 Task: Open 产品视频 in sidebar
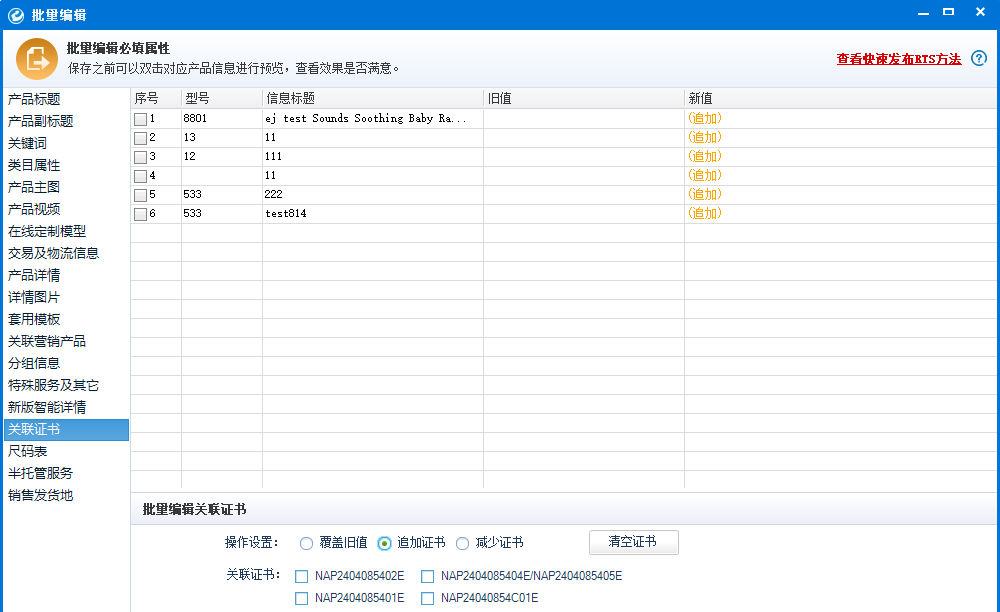tap(34, 209)
